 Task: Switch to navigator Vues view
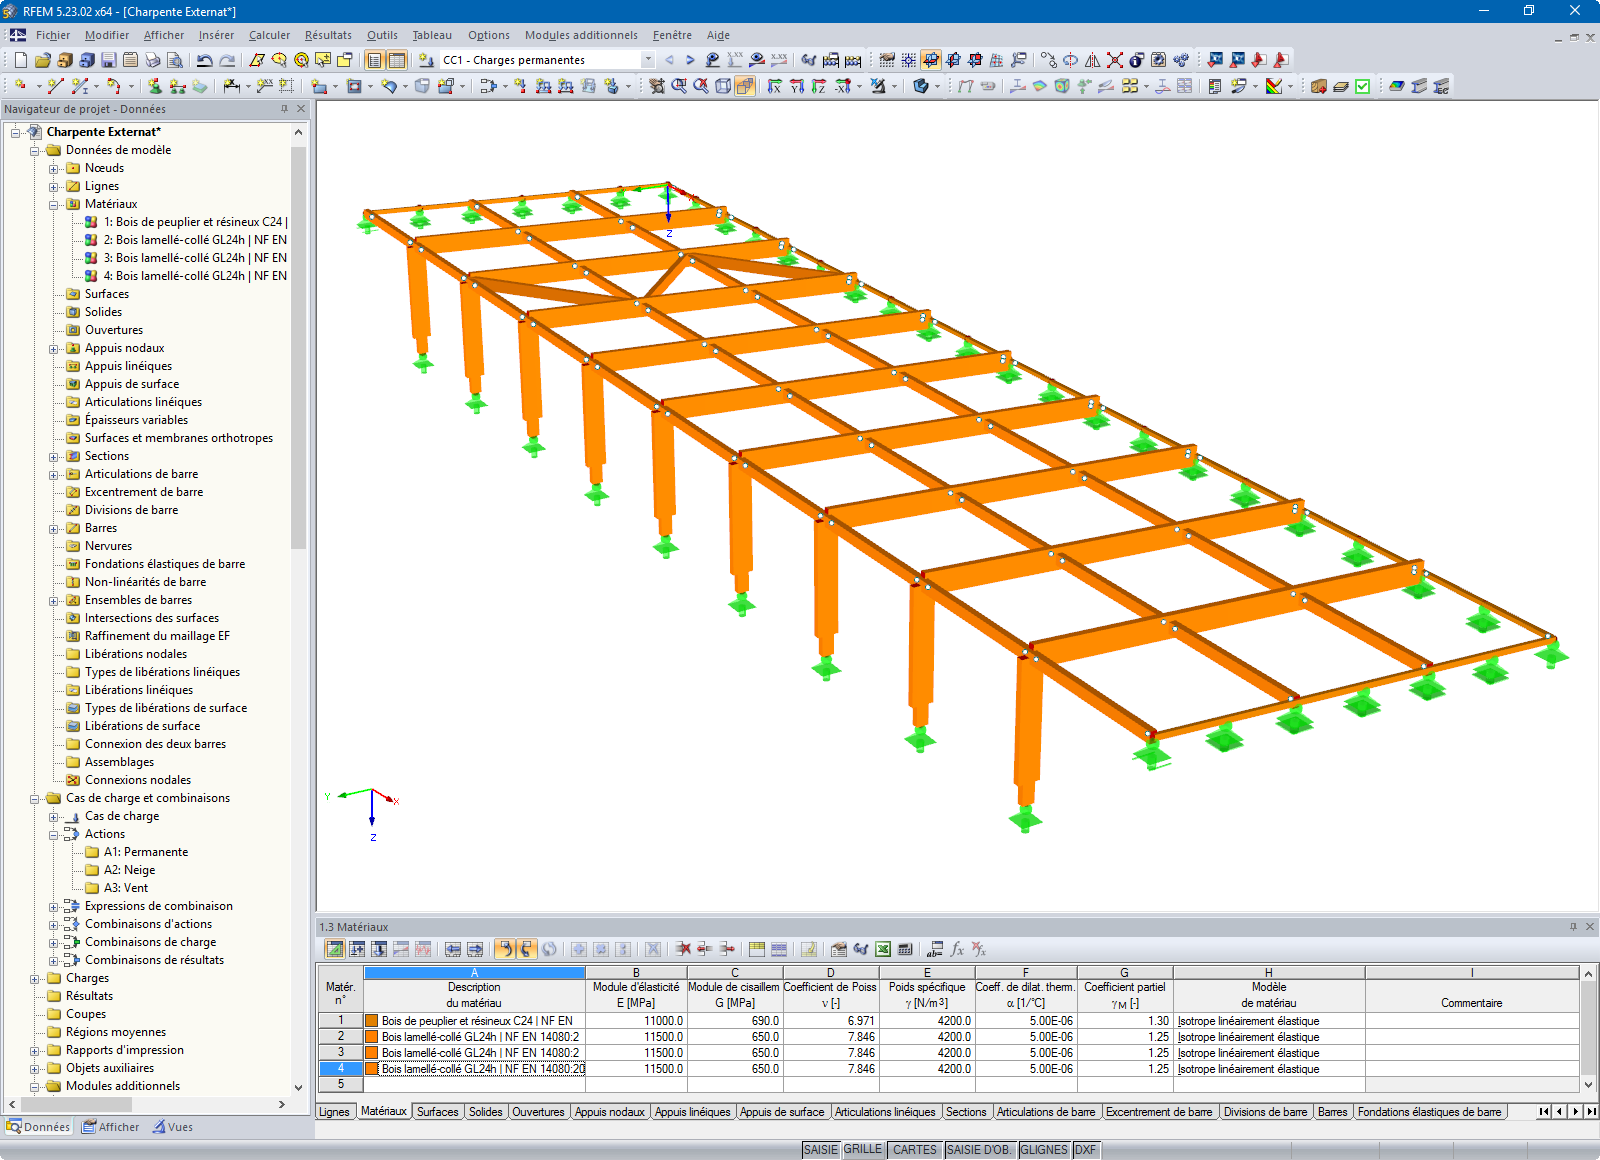coord(173,1127)
